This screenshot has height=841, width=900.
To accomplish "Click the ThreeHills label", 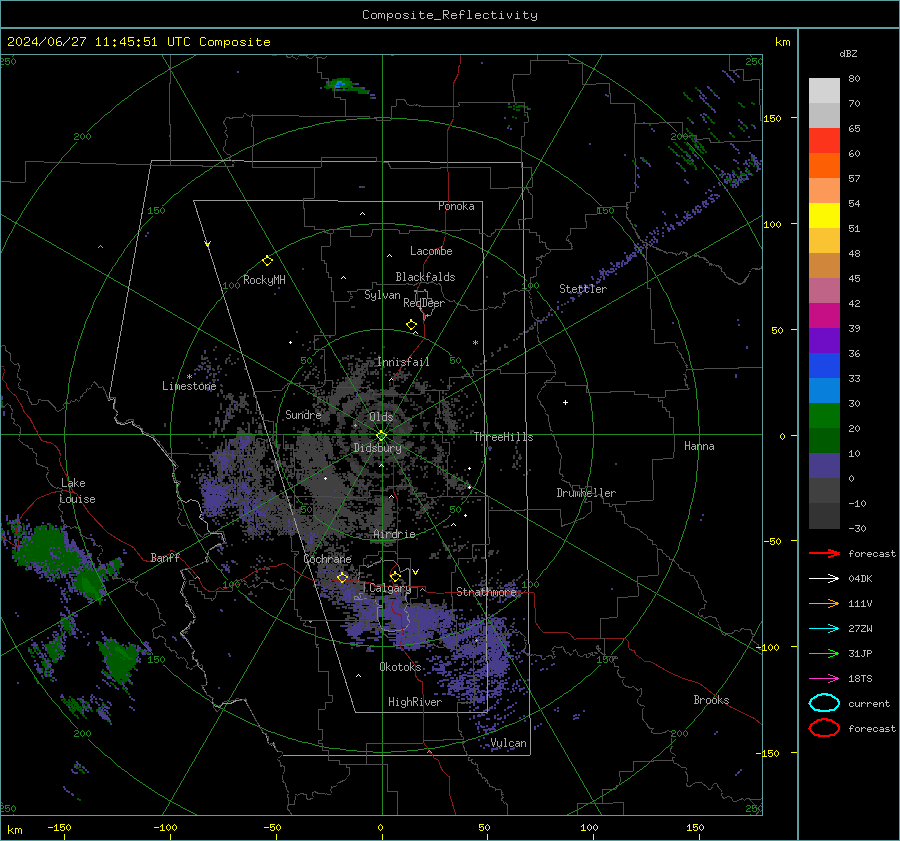I will 503,437.
